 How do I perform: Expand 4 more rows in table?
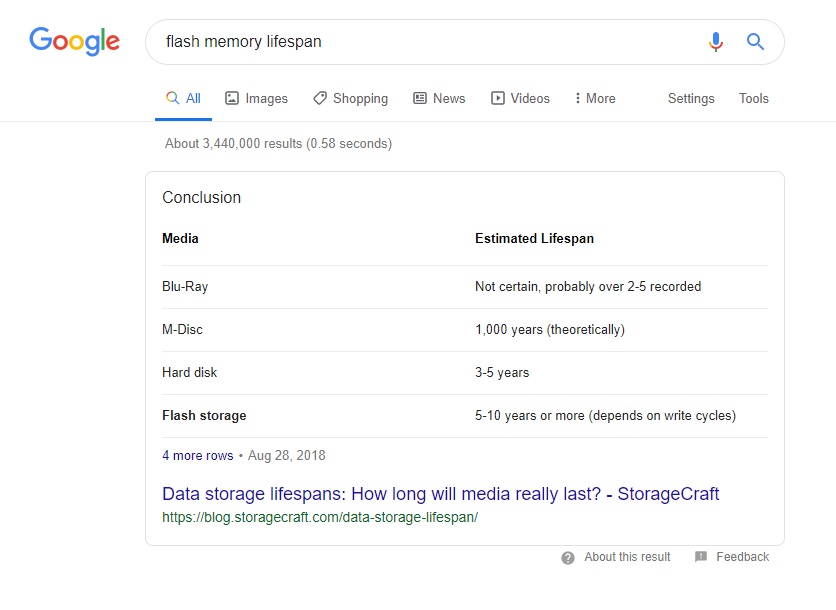point(197,455)
